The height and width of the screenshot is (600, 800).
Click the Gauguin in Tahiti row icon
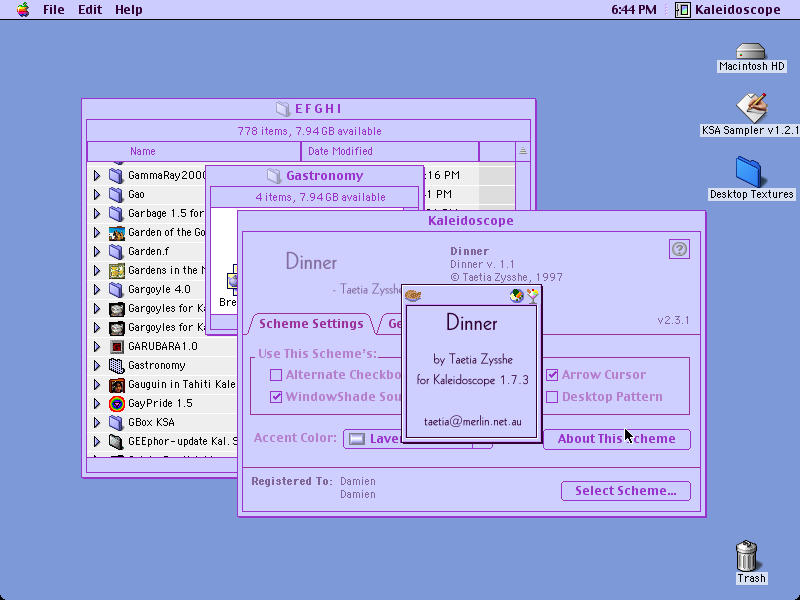click(x=117, y=384)
